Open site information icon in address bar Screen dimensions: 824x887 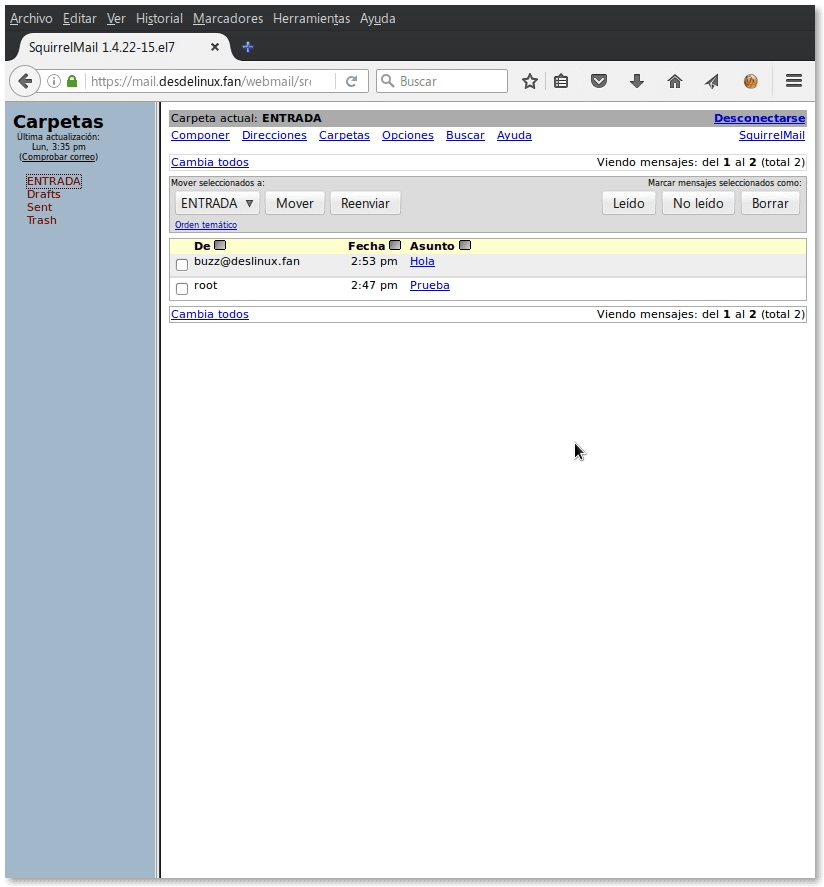54,81
